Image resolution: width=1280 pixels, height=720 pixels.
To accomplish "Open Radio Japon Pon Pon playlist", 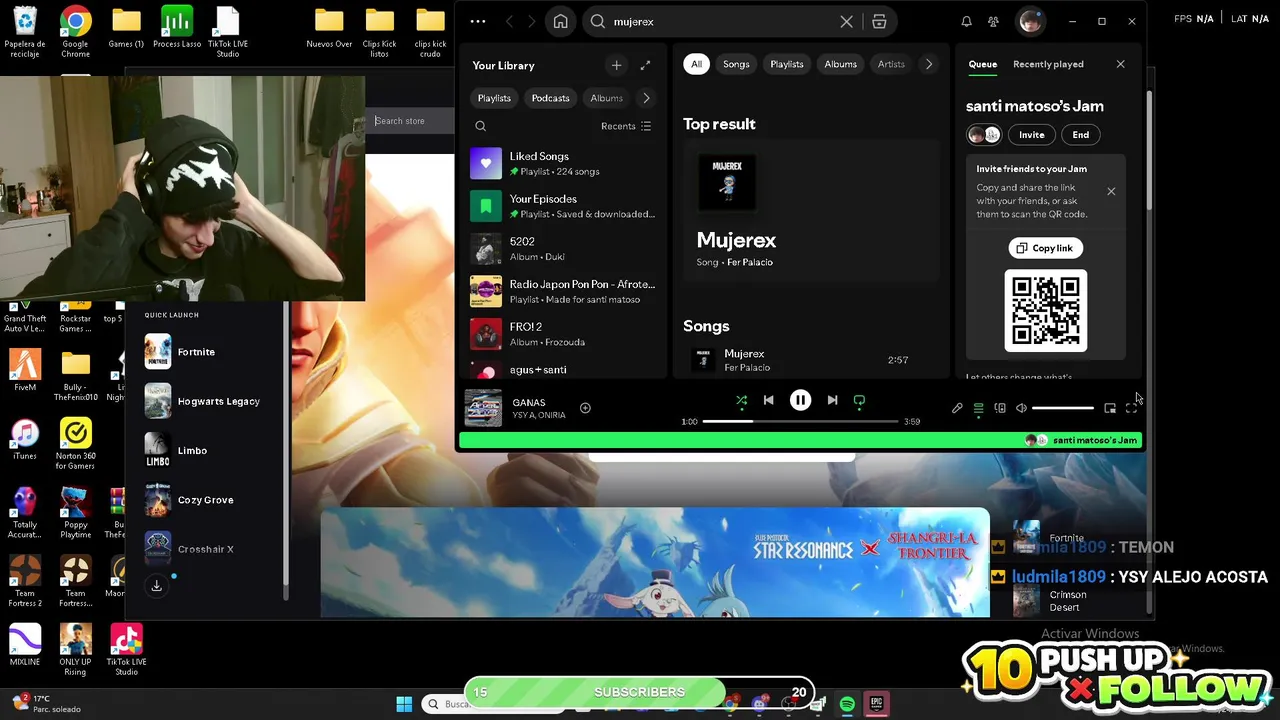I will click(x=564, y=291).
